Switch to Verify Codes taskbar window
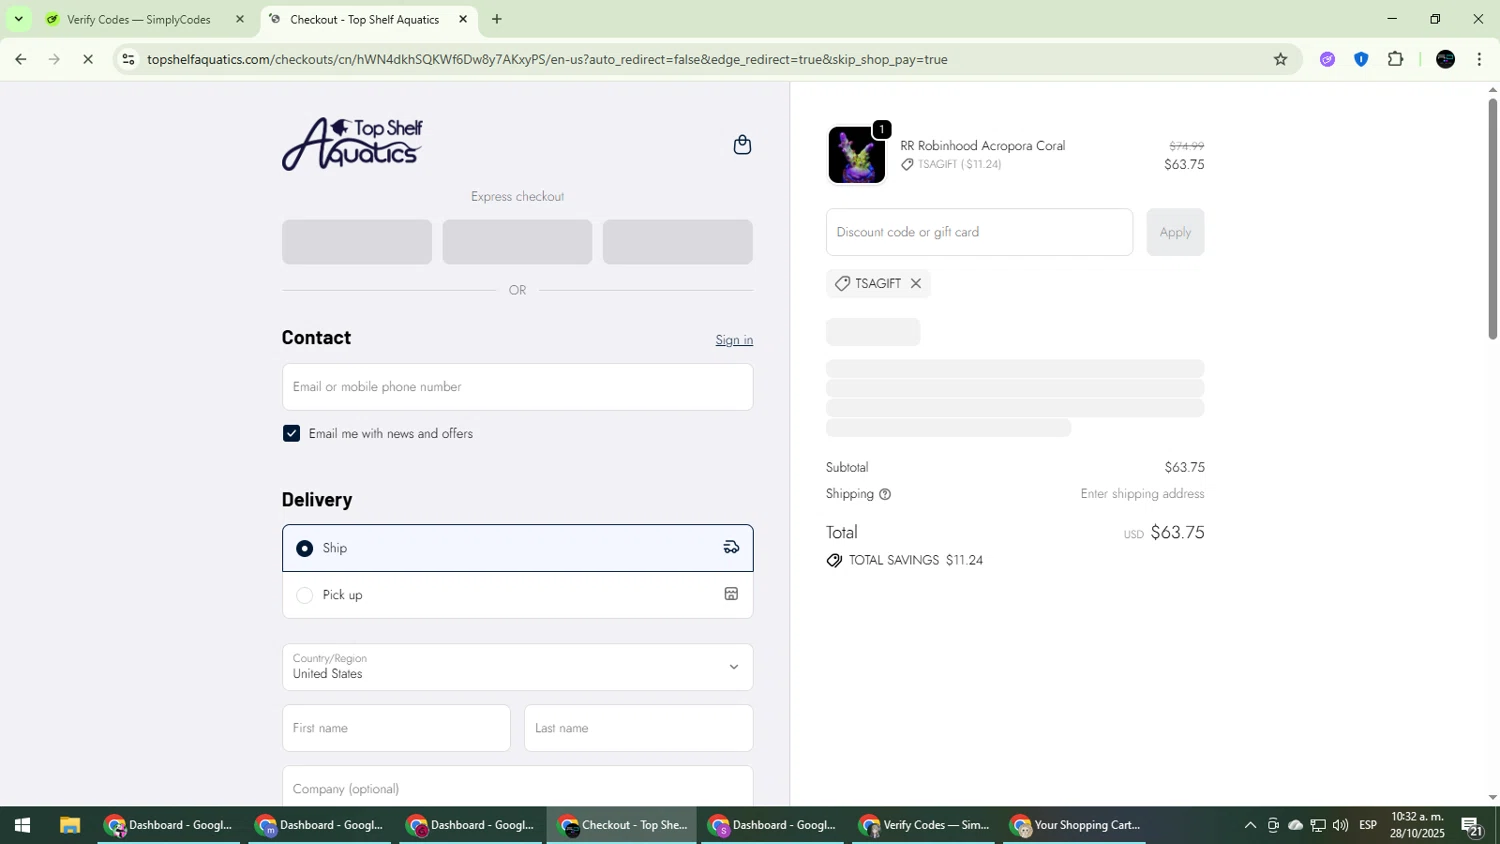 925,826
